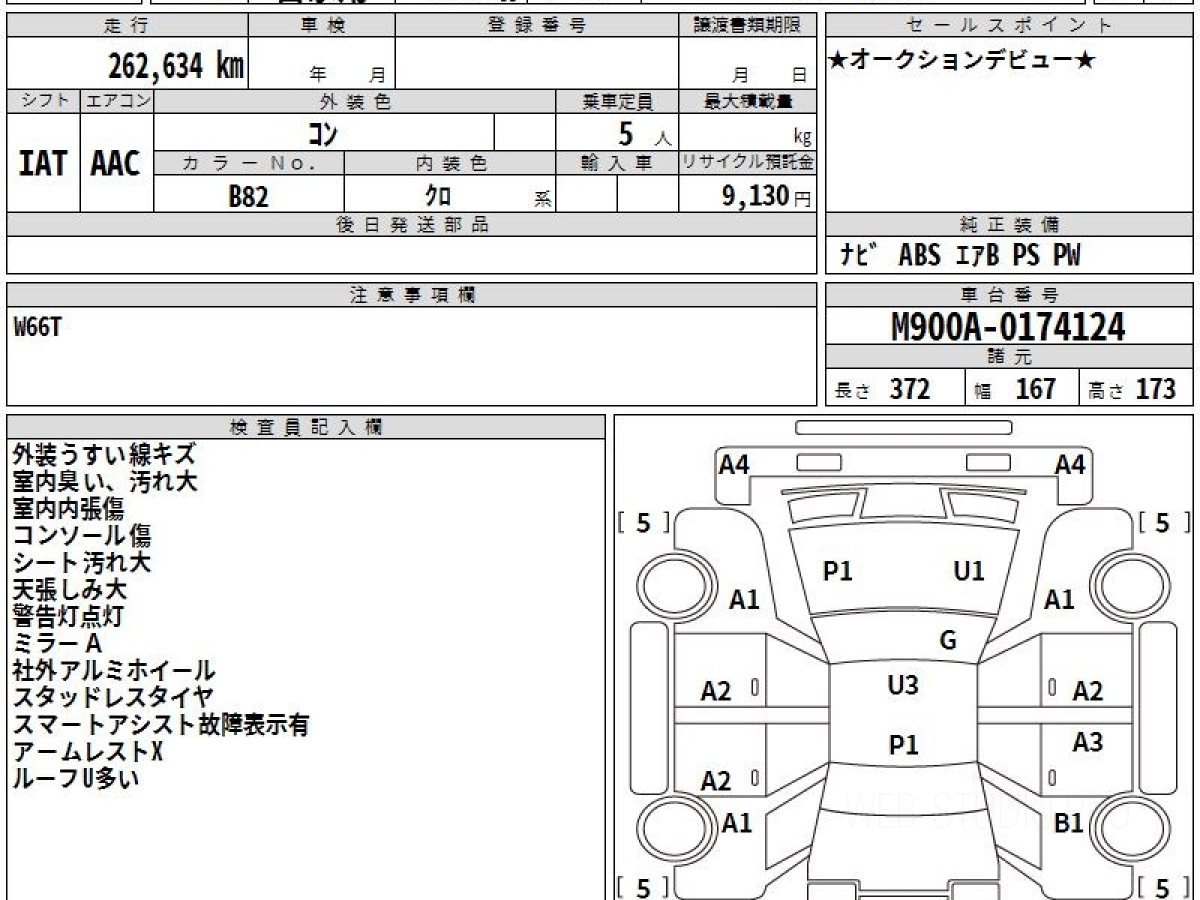Select the シフト header label
Screen dimensions: 1200x900
pos(43,101)
